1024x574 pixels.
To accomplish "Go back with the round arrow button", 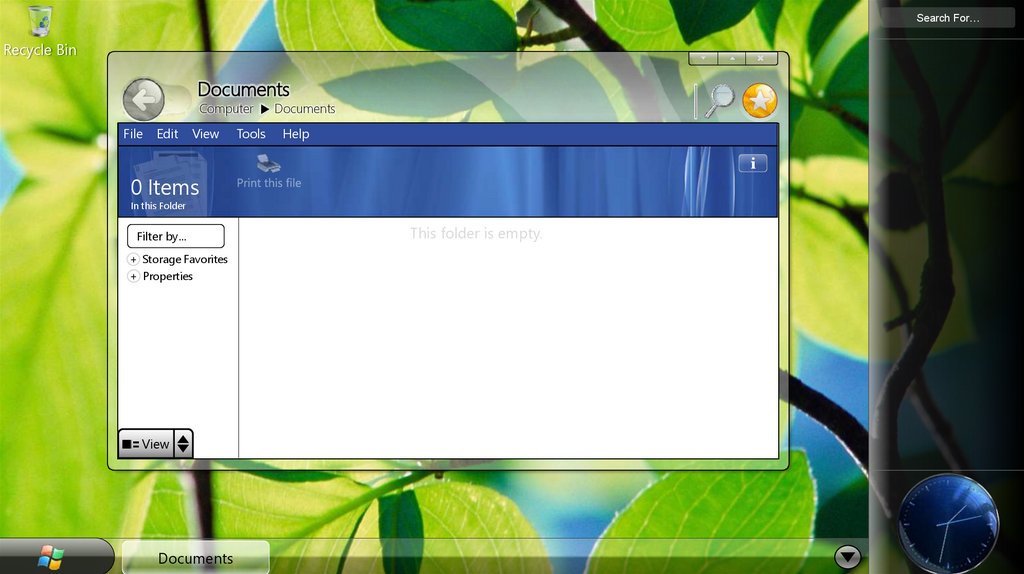I will click(144, 99).
